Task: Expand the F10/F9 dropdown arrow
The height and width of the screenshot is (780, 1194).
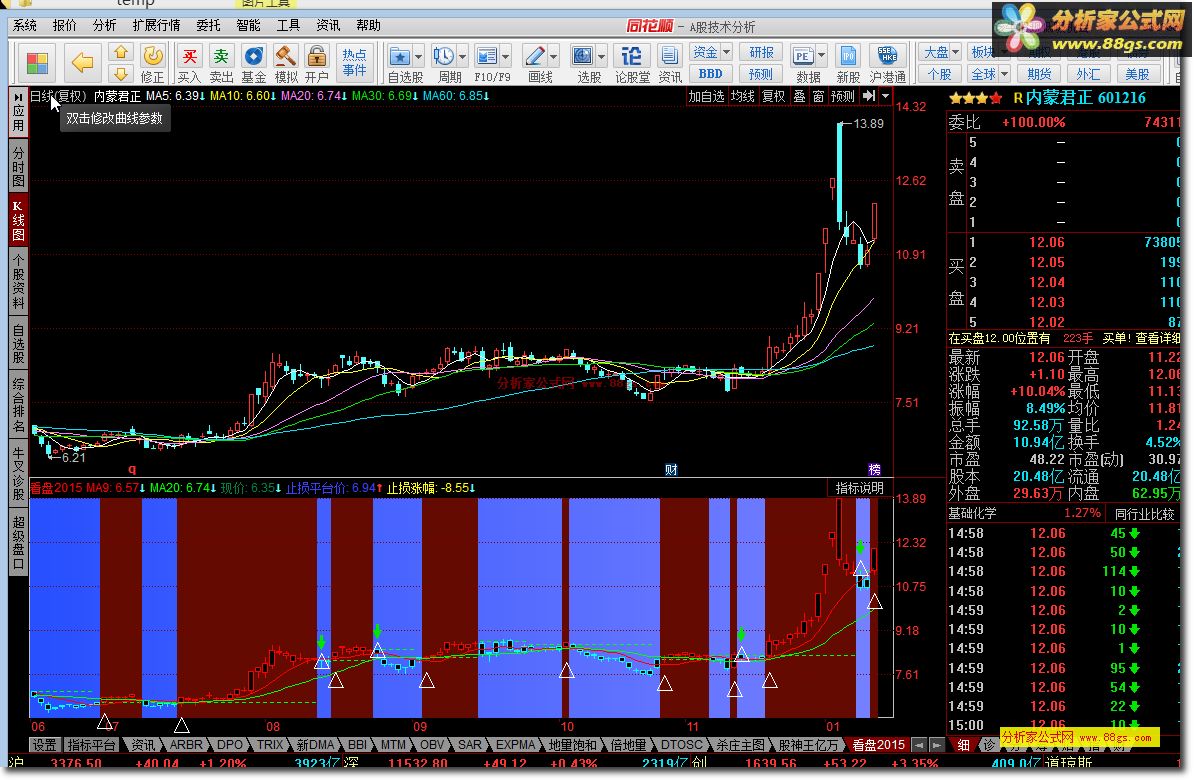Action: (x=505, y=57)
